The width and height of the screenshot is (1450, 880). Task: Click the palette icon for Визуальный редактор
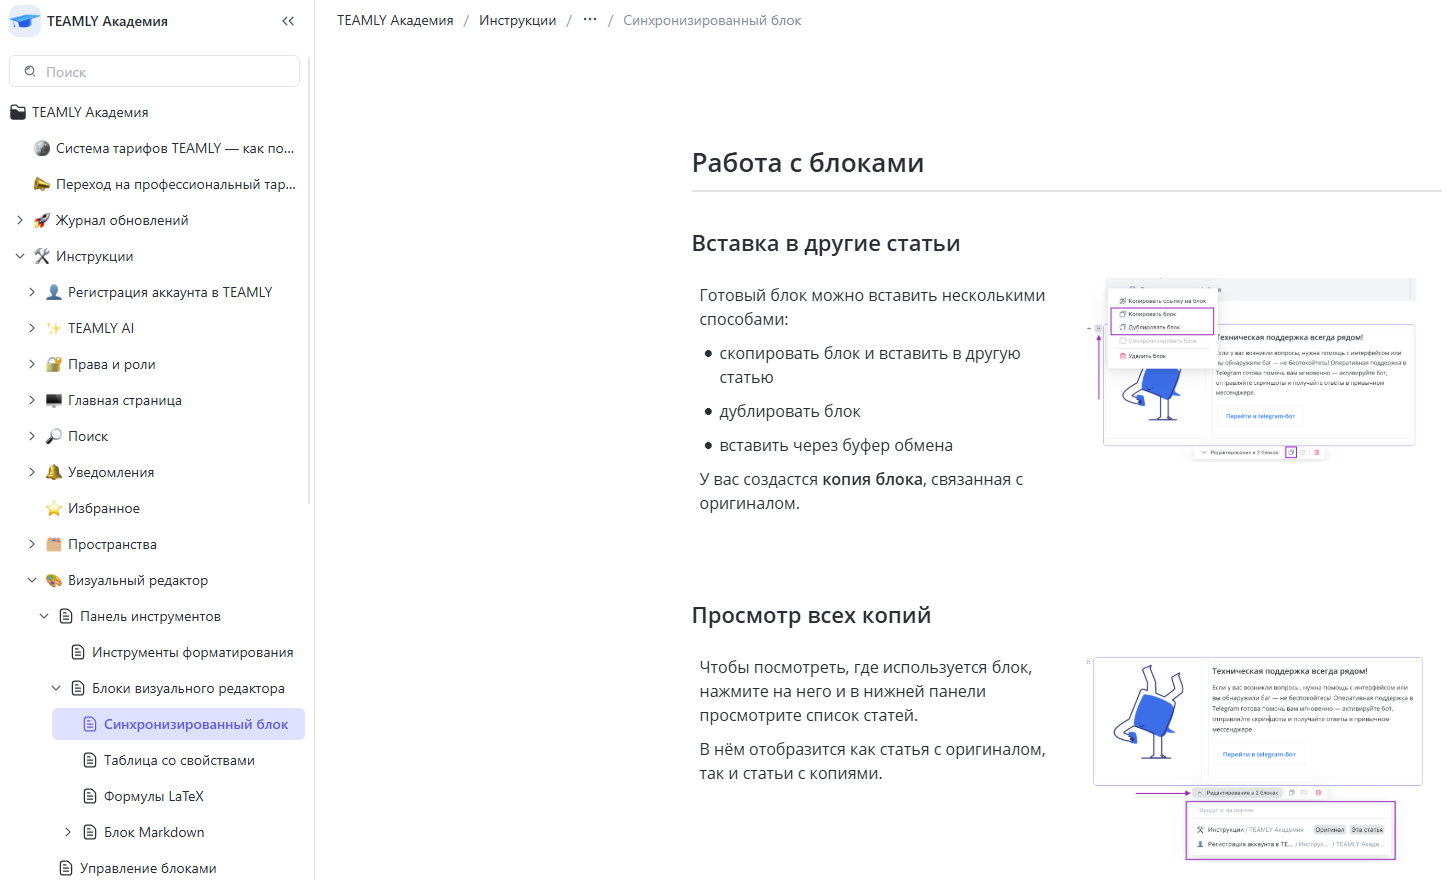coord(54,580)
